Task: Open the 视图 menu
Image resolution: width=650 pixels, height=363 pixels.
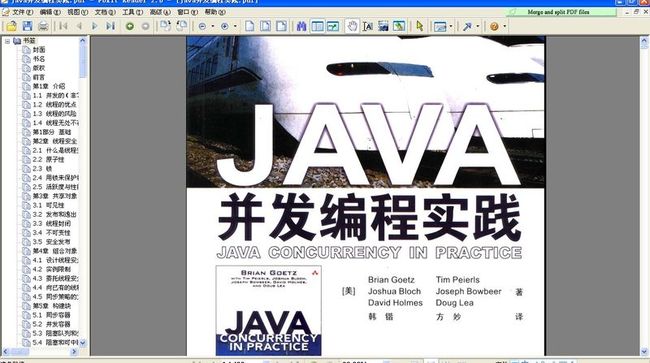Action: pos(78,12)
